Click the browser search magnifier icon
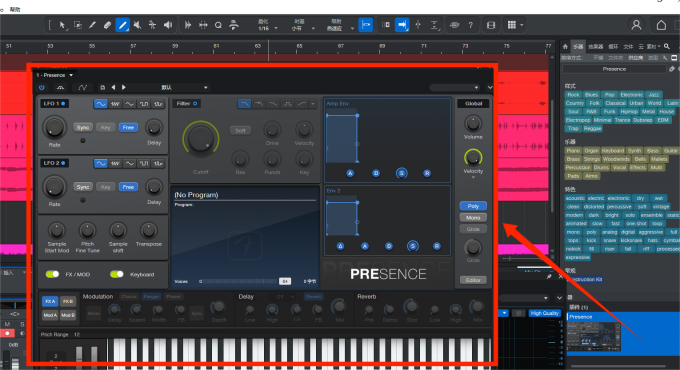The height and width of the screenshot is (370, 680). click(667, 46)
